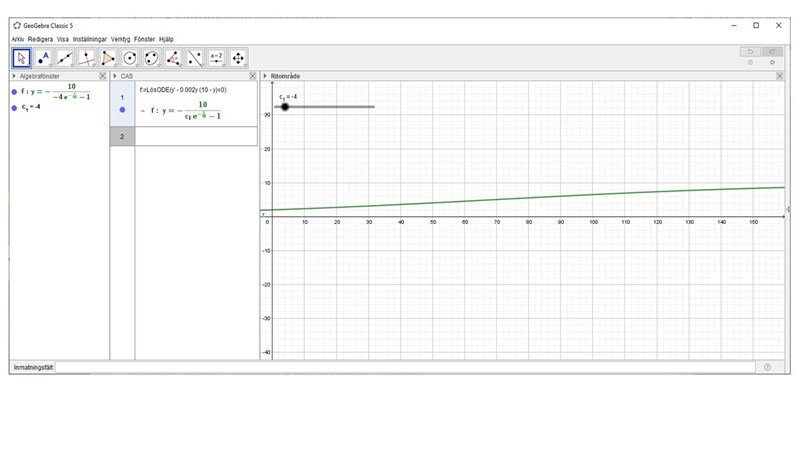This screenshot has width=800, height=450.
Task: Open the Redigera menu
Action: [x=40, y=39]
